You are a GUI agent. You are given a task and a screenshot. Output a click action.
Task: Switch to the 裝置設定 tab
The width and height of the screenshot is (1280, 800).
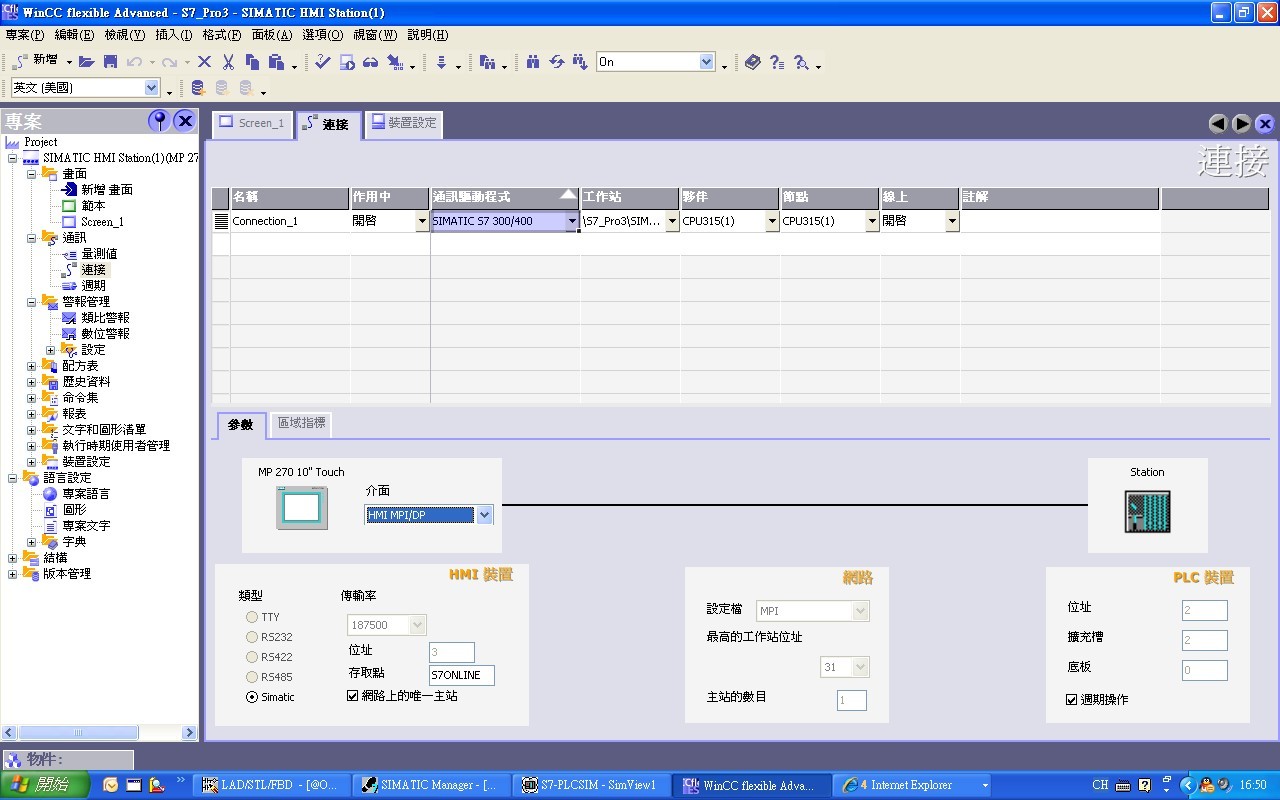[404, 123]
